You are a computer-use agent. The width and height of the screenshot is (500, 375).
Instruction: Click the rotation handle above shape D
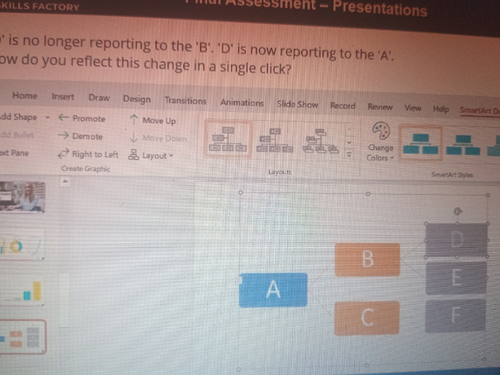[458, 211]
